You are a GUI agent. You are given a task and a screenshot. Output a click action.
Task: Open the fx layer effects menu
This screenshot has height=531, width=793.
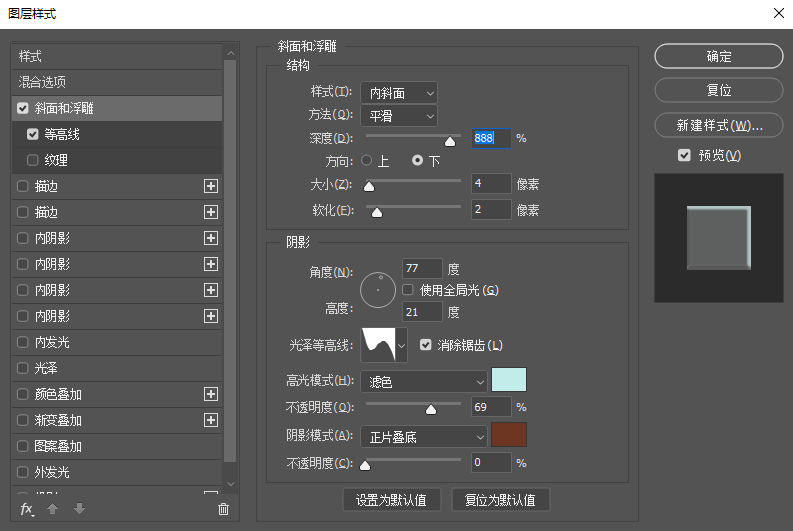click(27, 509)
